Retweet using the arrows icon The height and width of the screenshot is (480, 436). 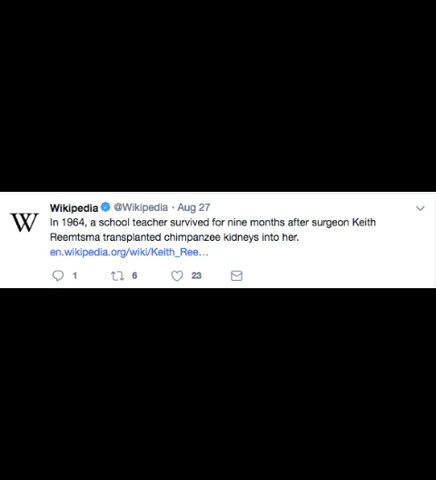coord(117,276)
